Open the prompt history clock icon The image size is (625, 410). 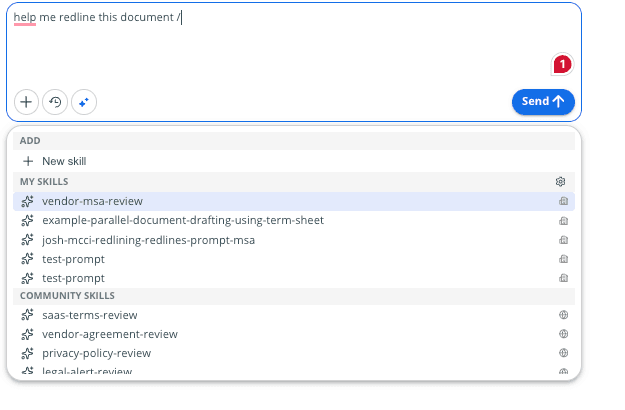[x=55, y=102]
